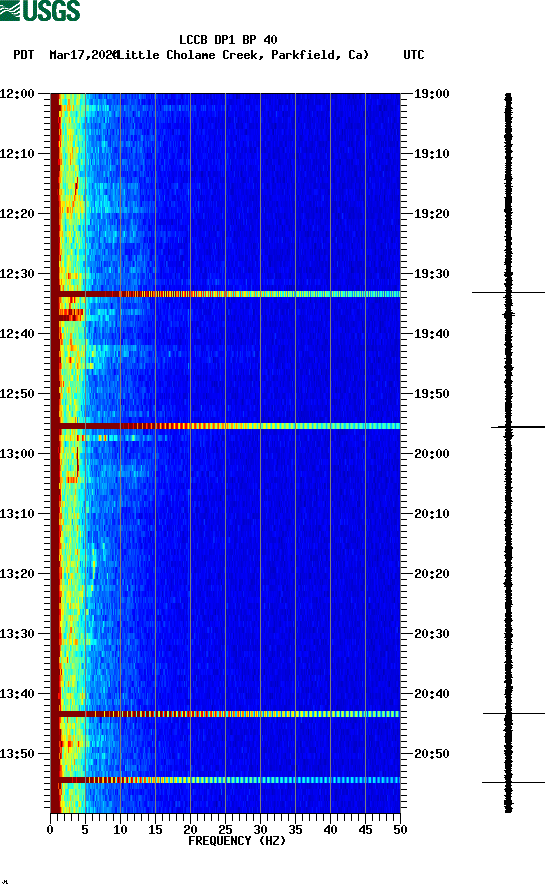
Task: Click the '20:10' UTC time label
Action: 431,514
